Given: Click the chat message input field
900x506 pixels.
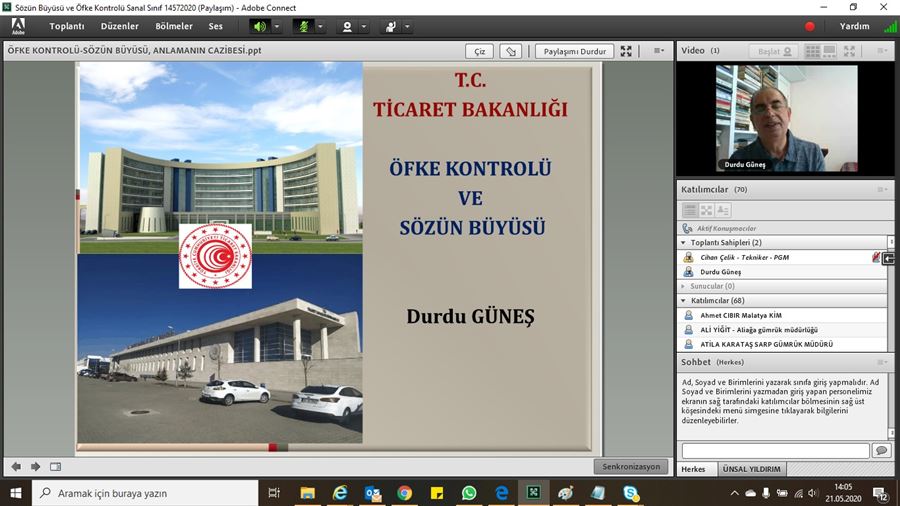Looking at the screenshot, I should click(775, 450).
